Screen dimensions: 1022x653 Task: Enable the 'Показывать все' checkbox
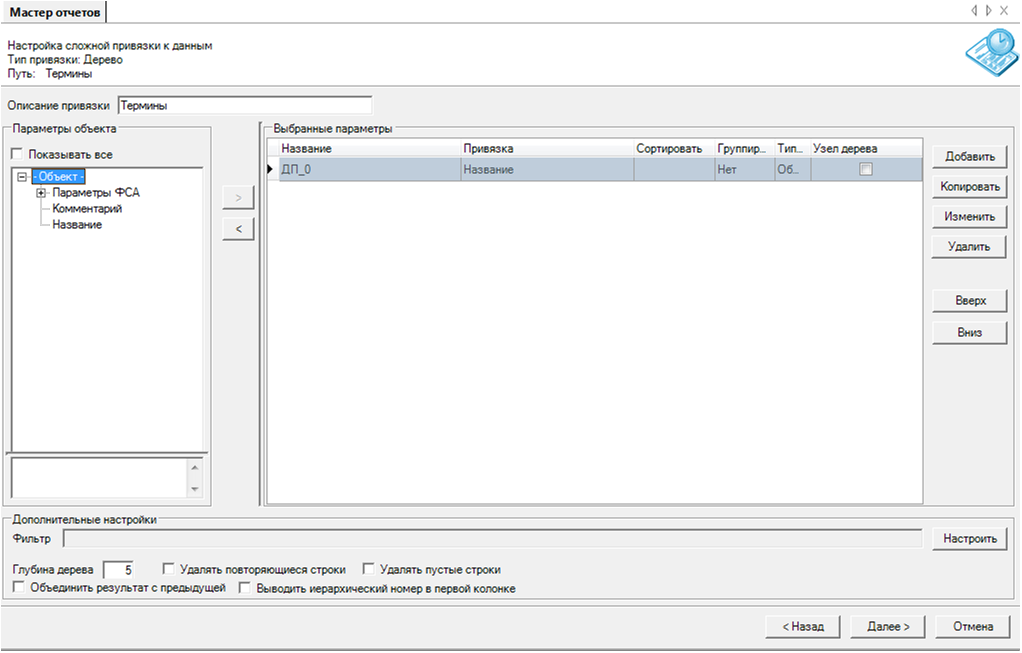(x=17, y=155)
